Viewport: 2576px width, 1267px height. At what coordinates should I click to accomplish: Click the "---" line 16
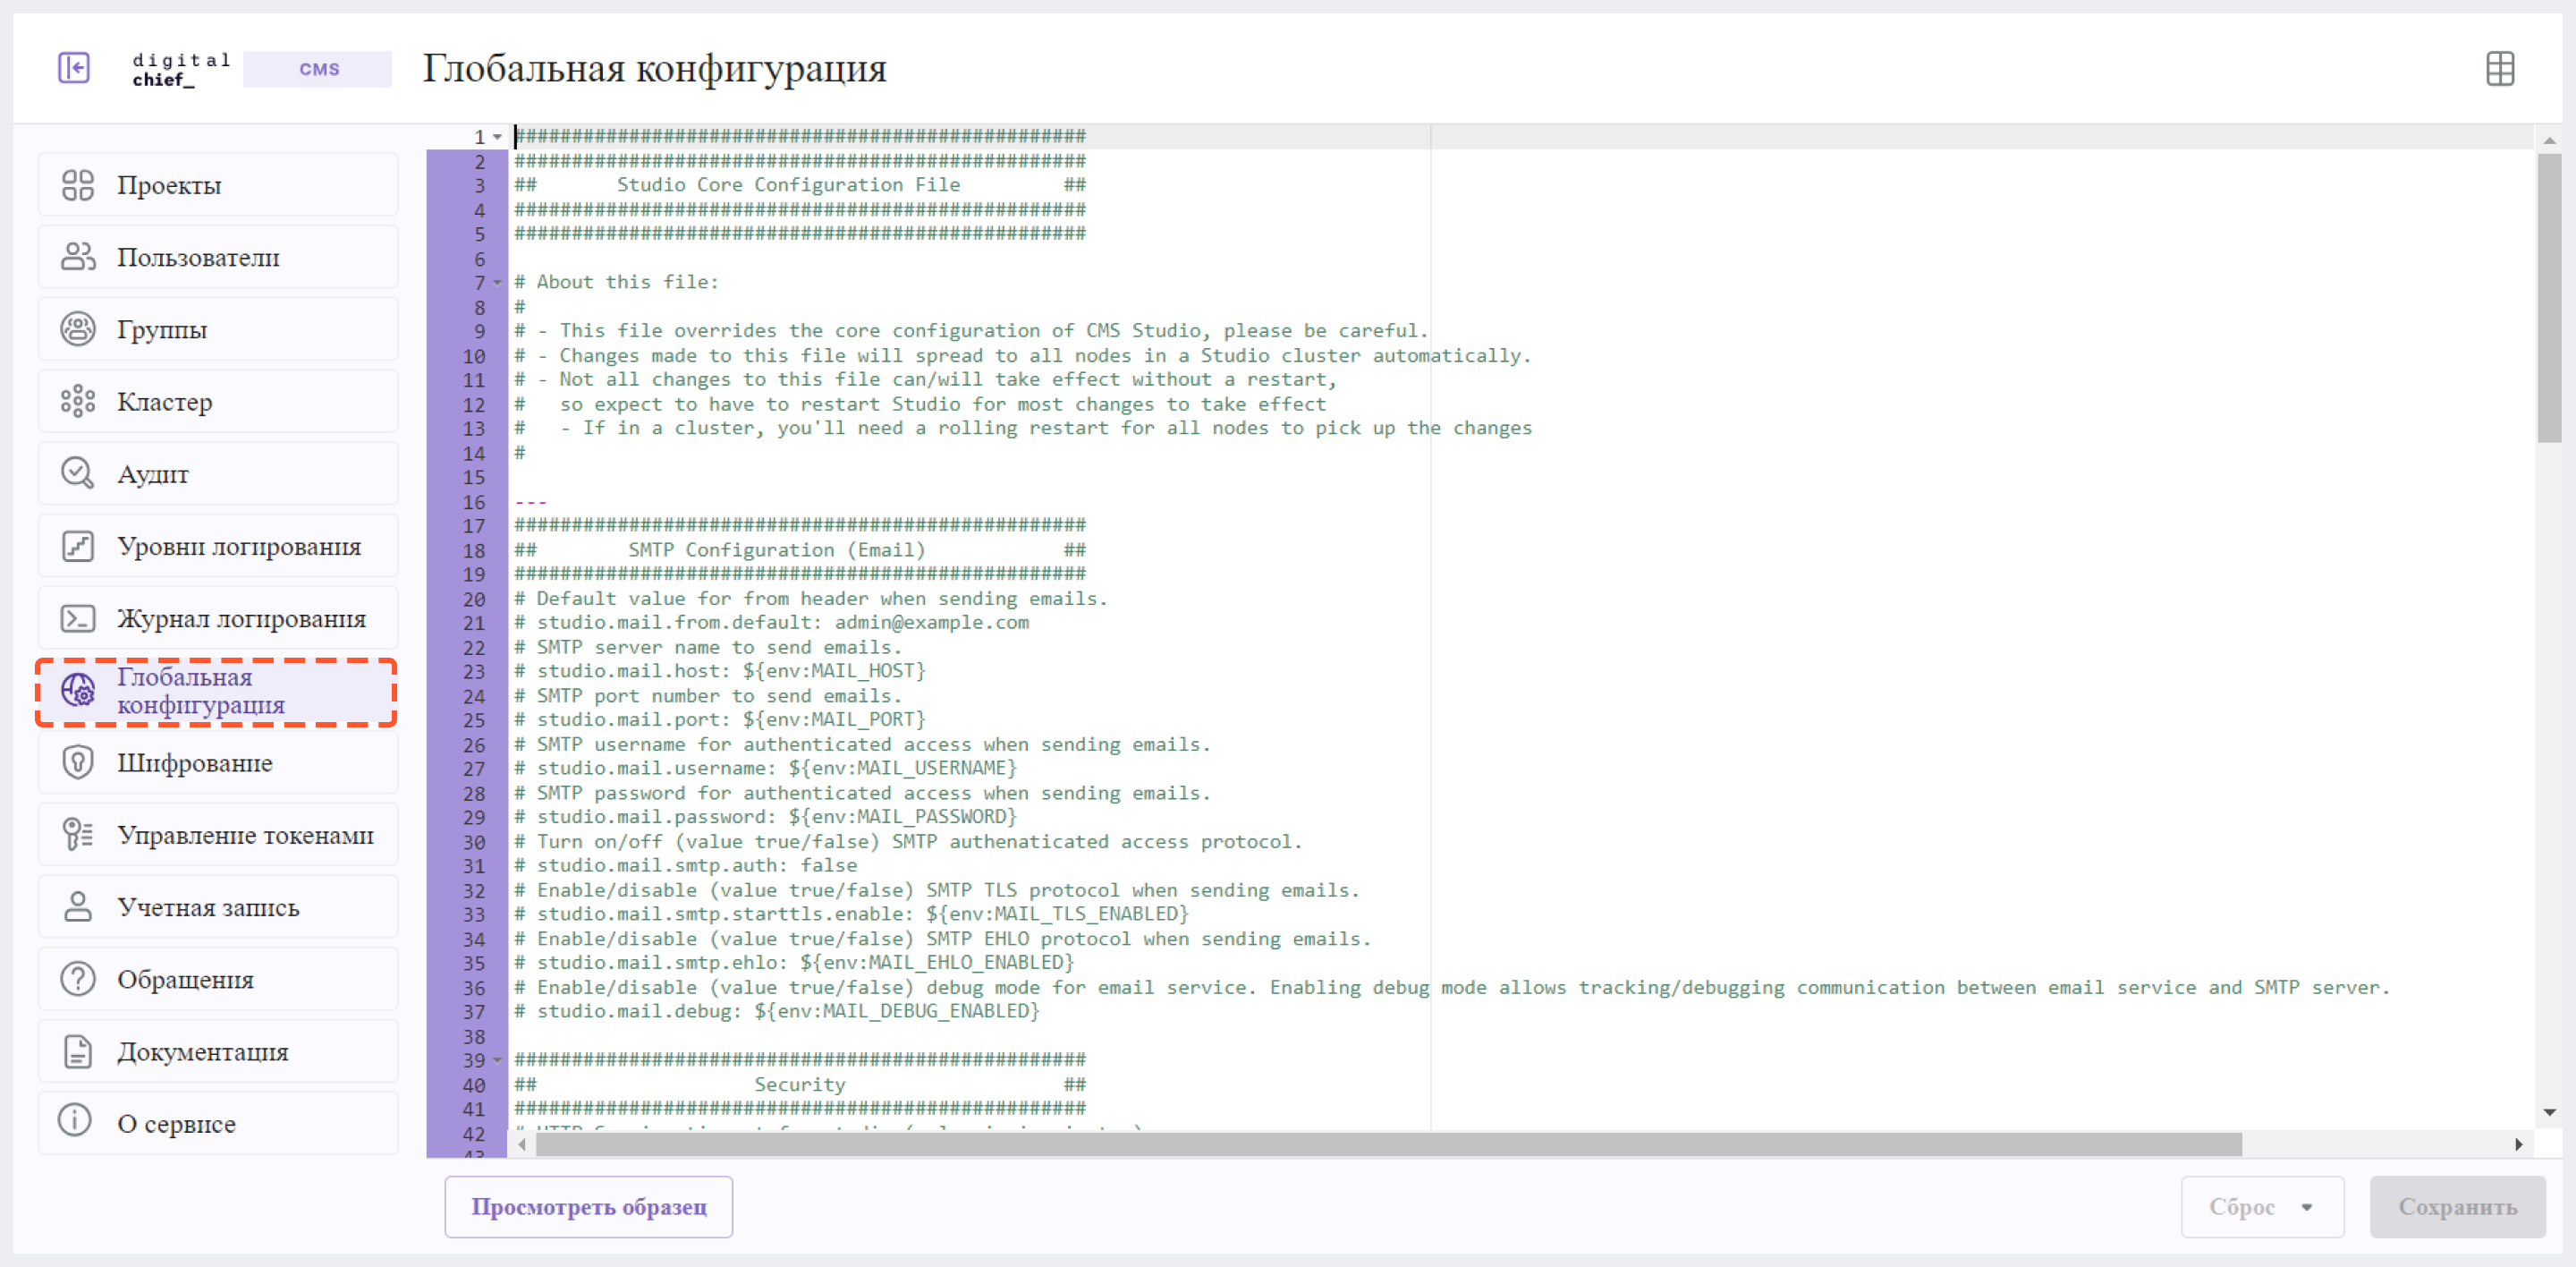pyautogui.click(x=531, y=502)
